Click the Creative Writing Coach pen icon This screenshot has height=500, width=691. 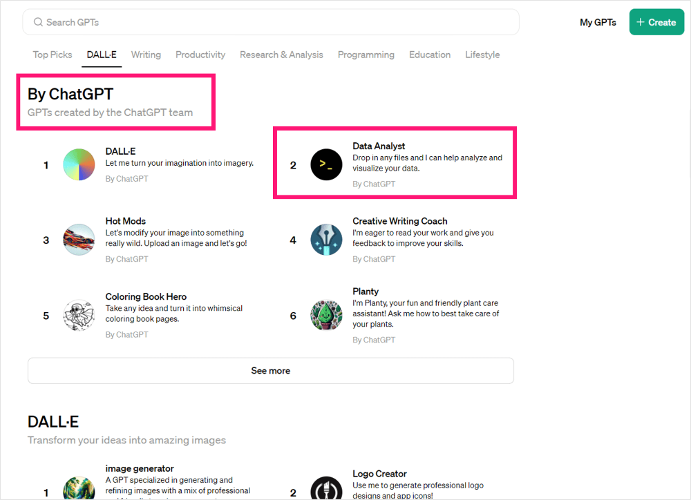[326, 240]
